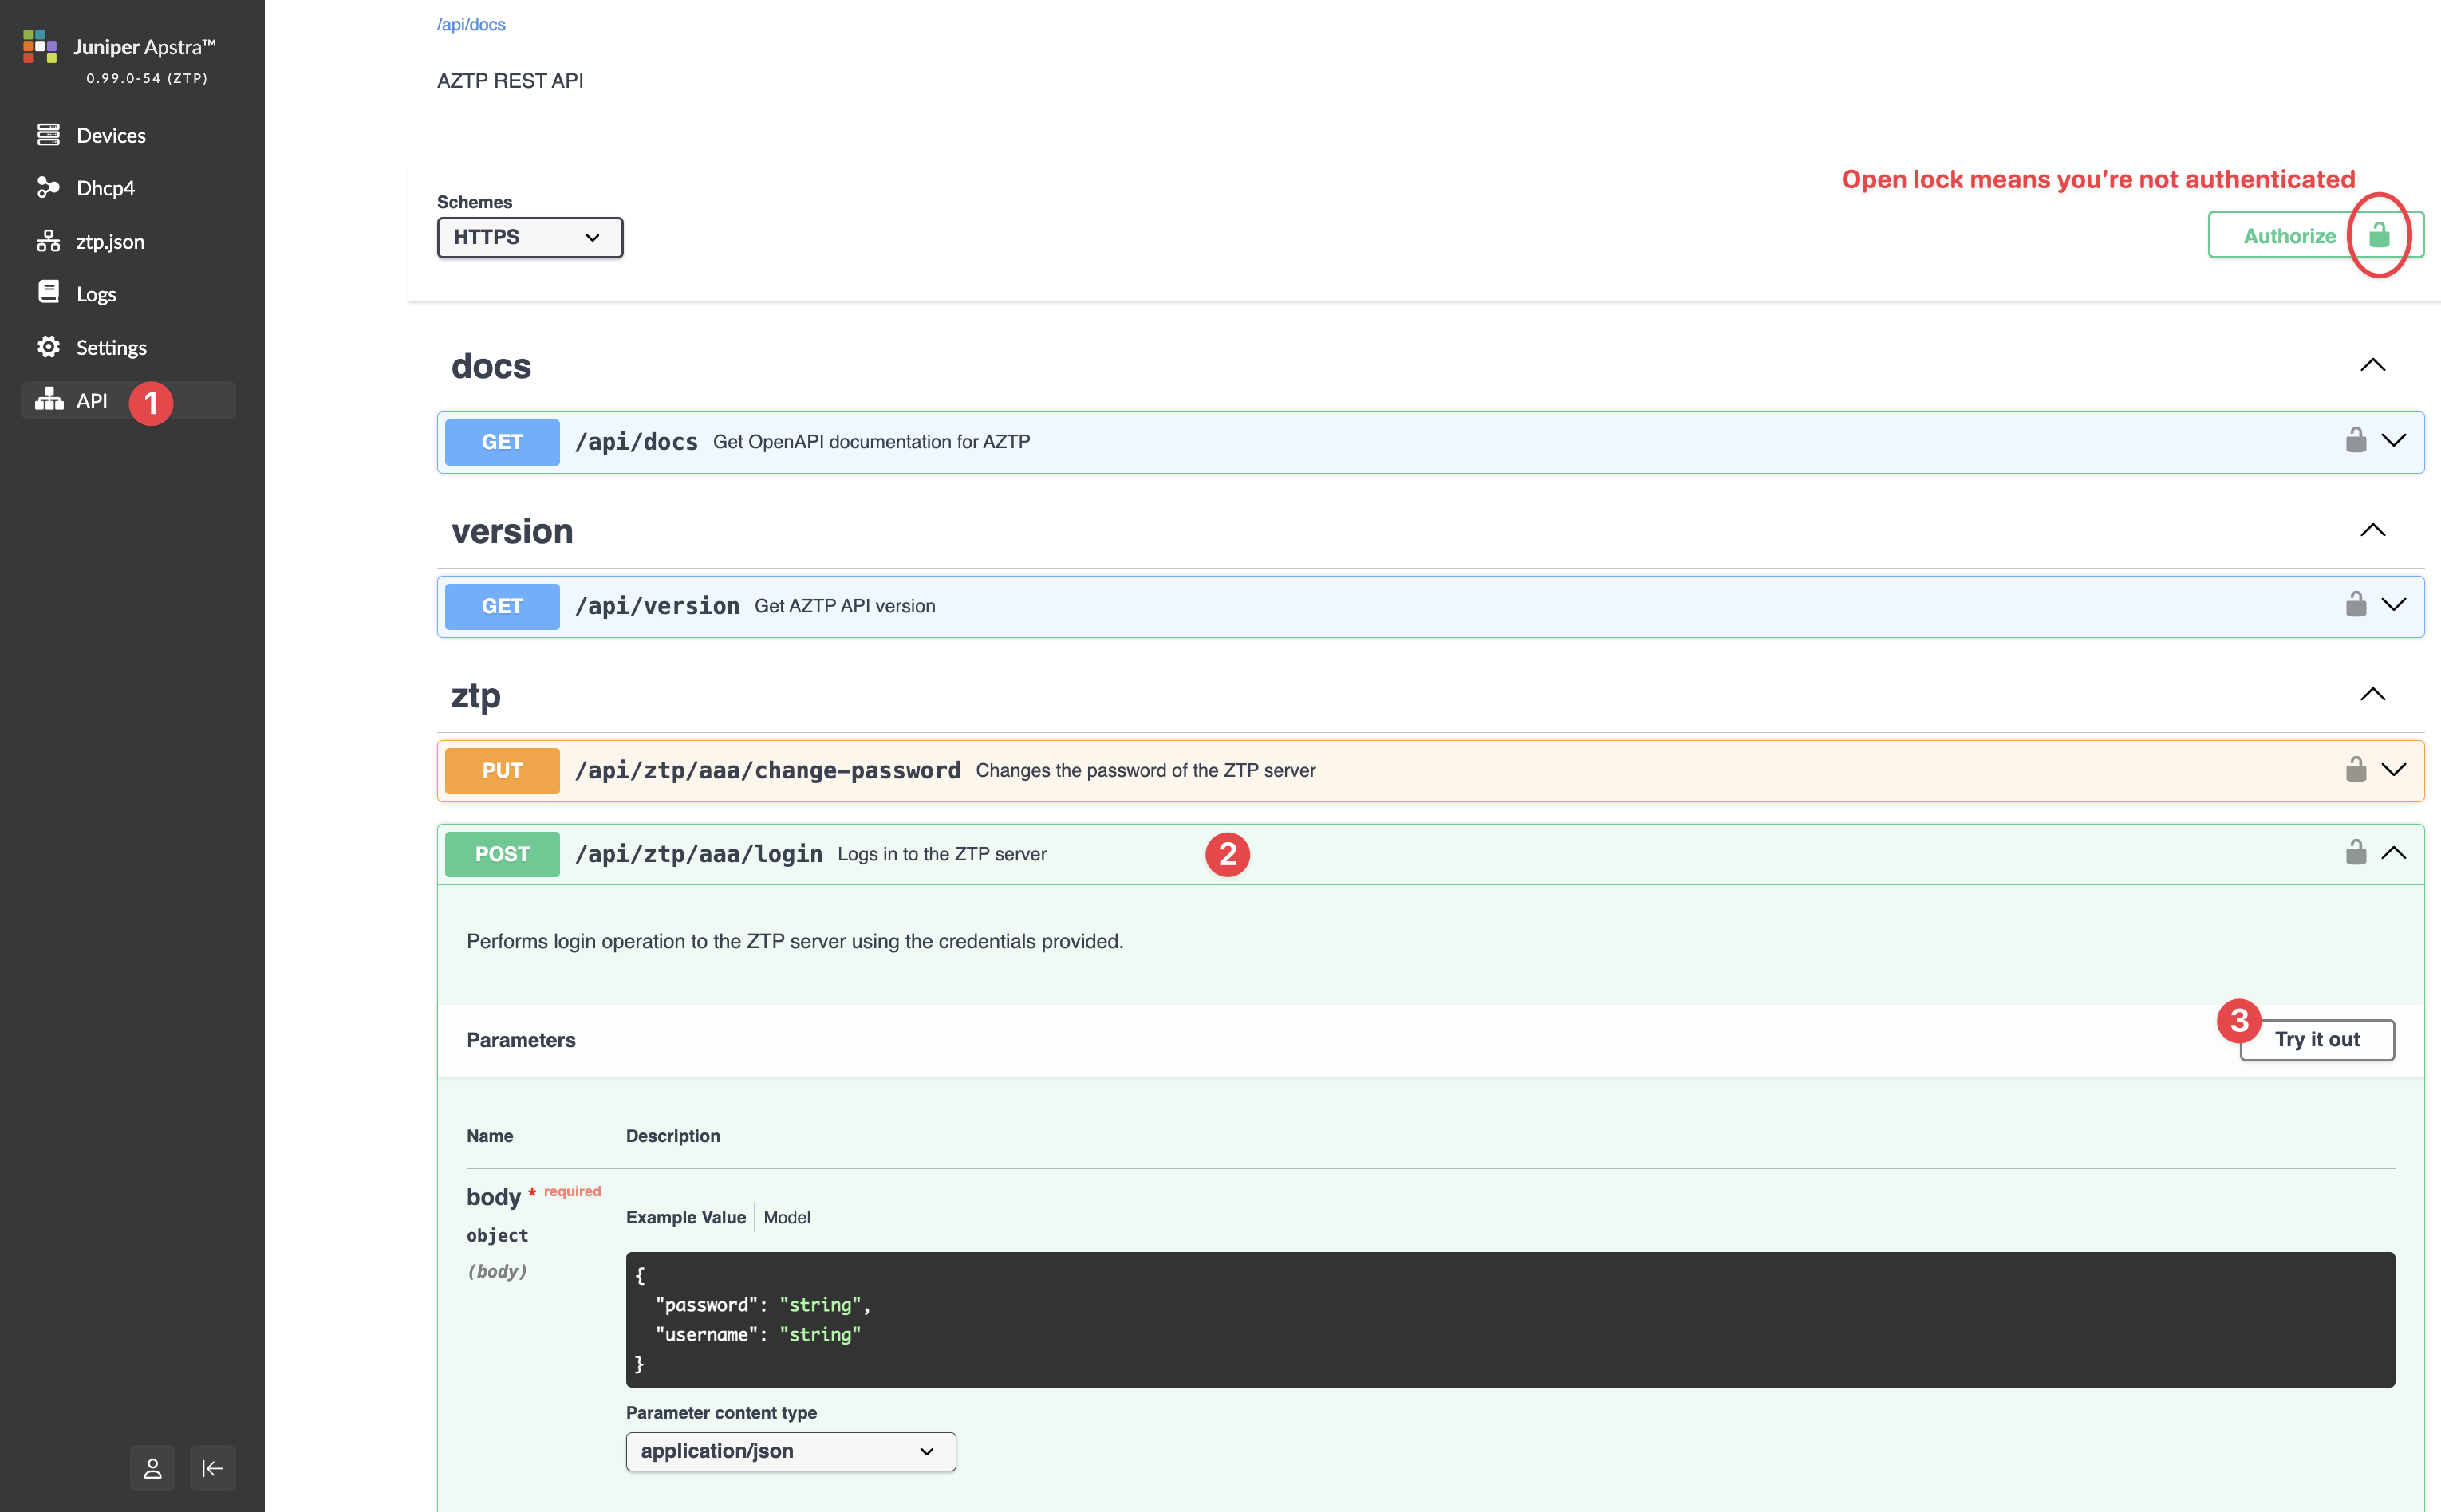Click the green Authorize lock icon

(x=2379, y=235)
